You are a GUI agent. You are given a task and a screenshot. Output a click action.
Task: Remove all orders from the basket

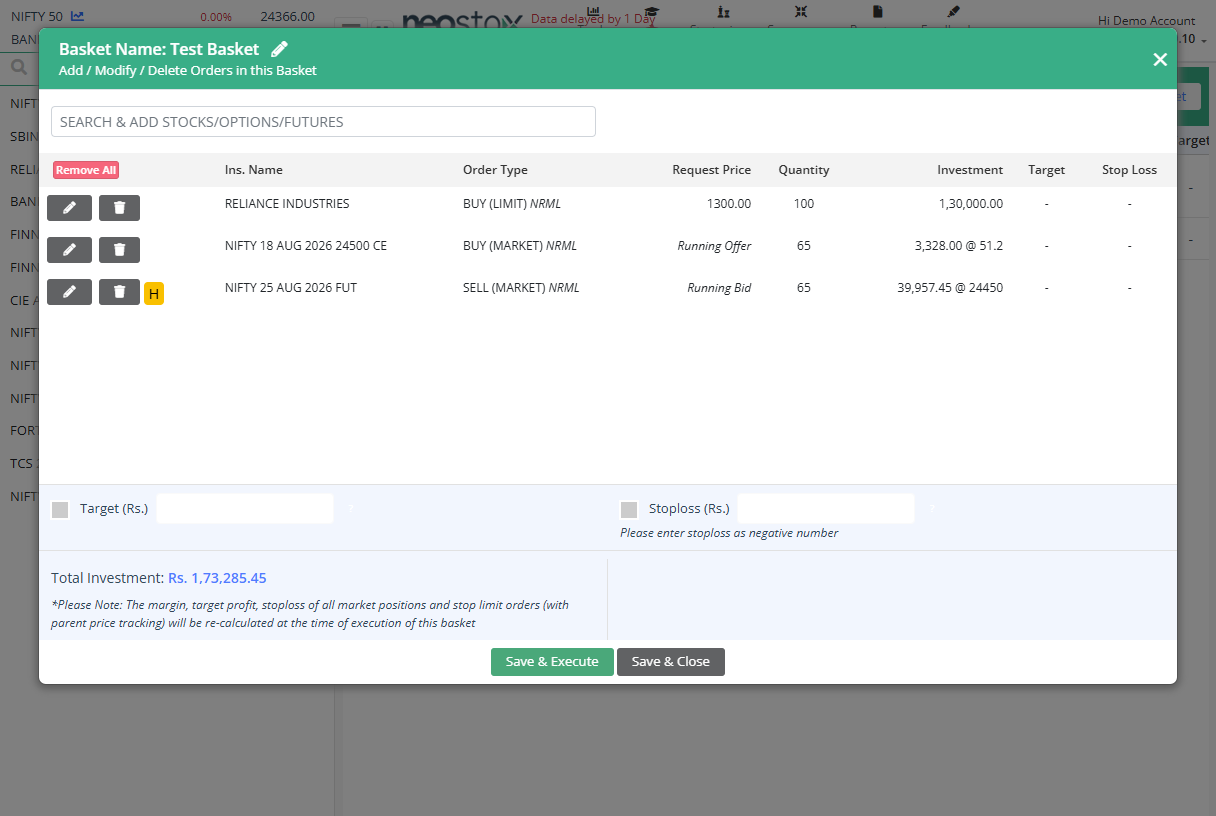[86, 170]
